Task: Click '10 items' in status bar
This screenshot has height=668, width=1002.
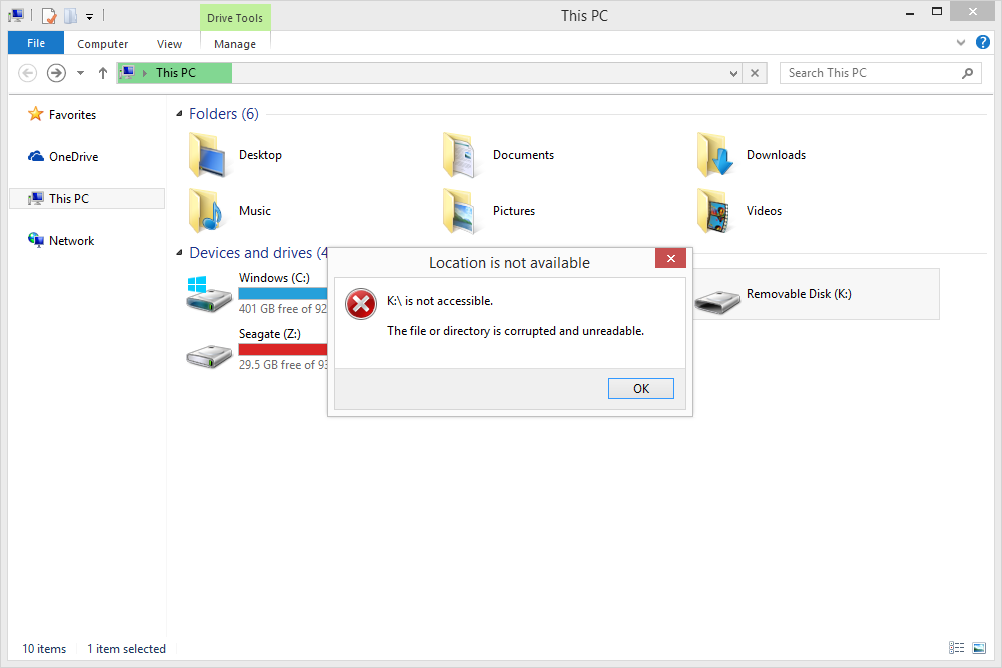Action: coord(44,648)
